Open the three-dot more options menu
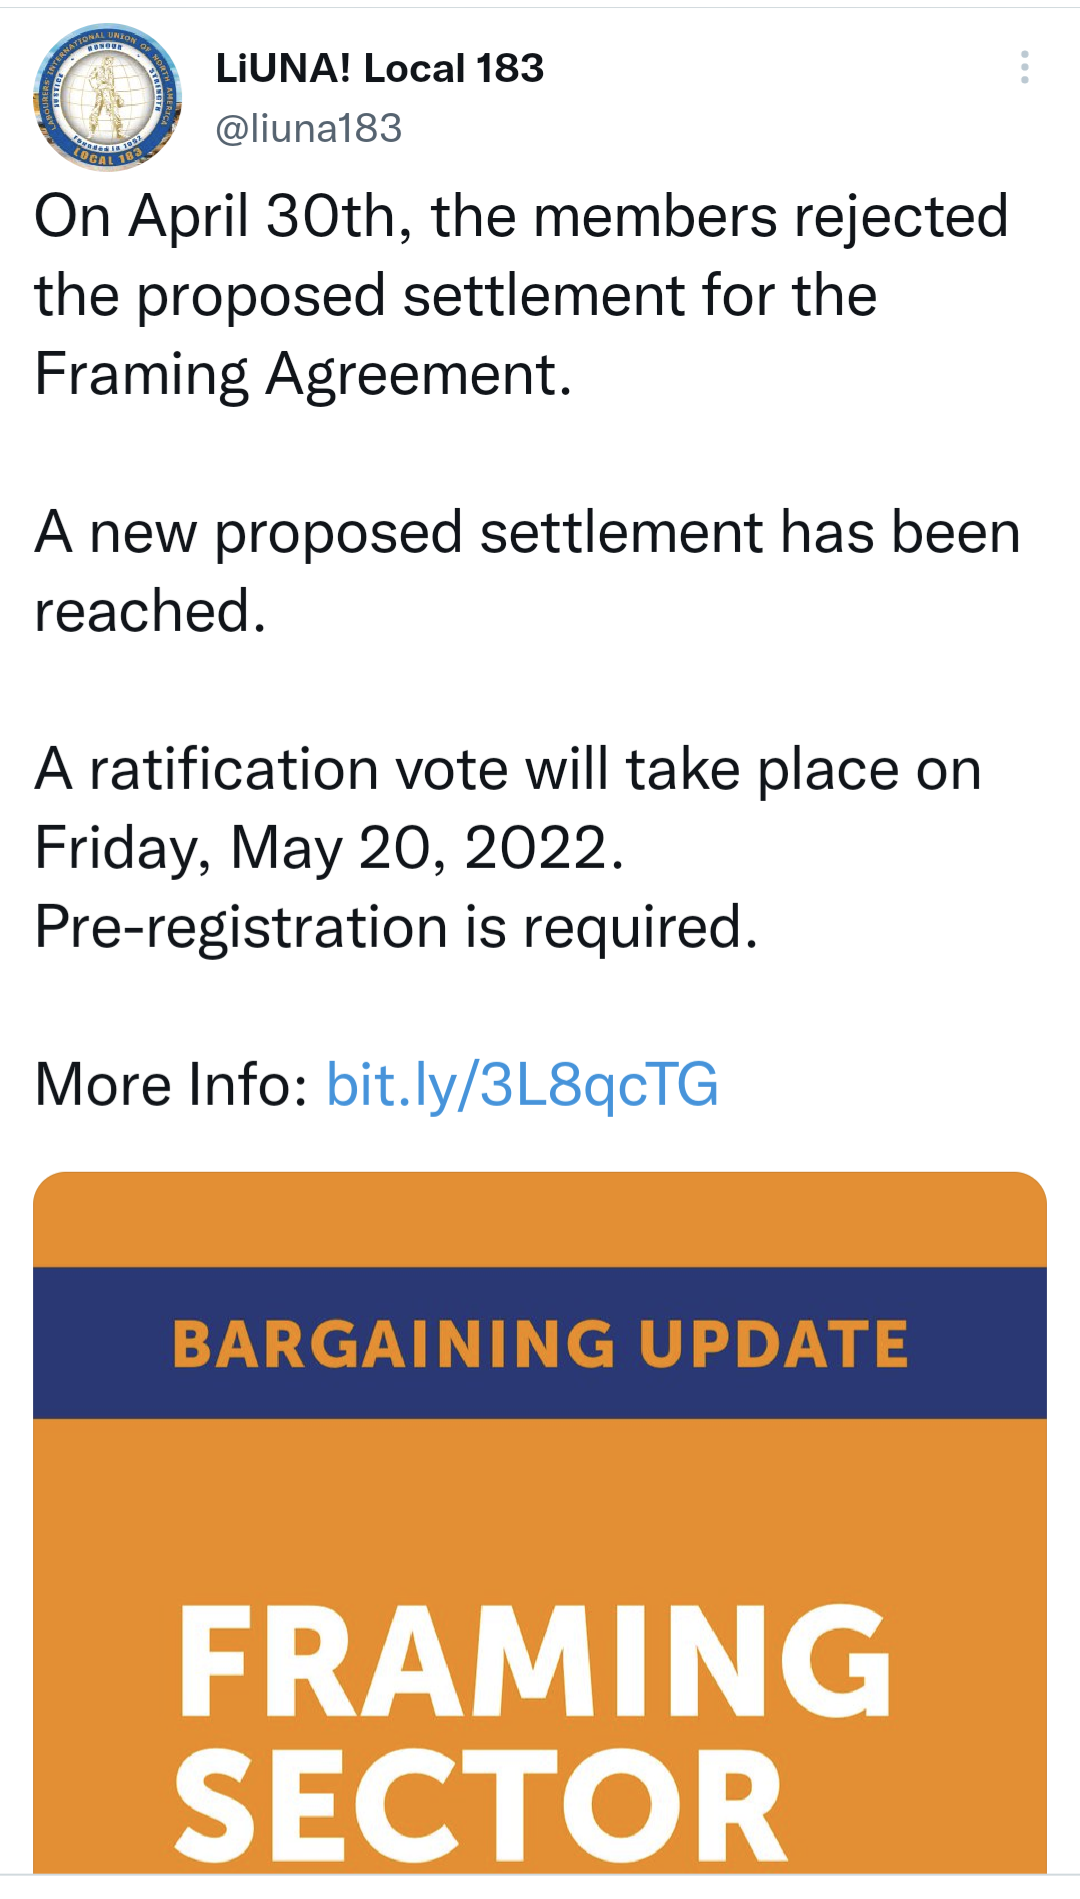Screen dimensions: 1080x1899 [1024, 67]
